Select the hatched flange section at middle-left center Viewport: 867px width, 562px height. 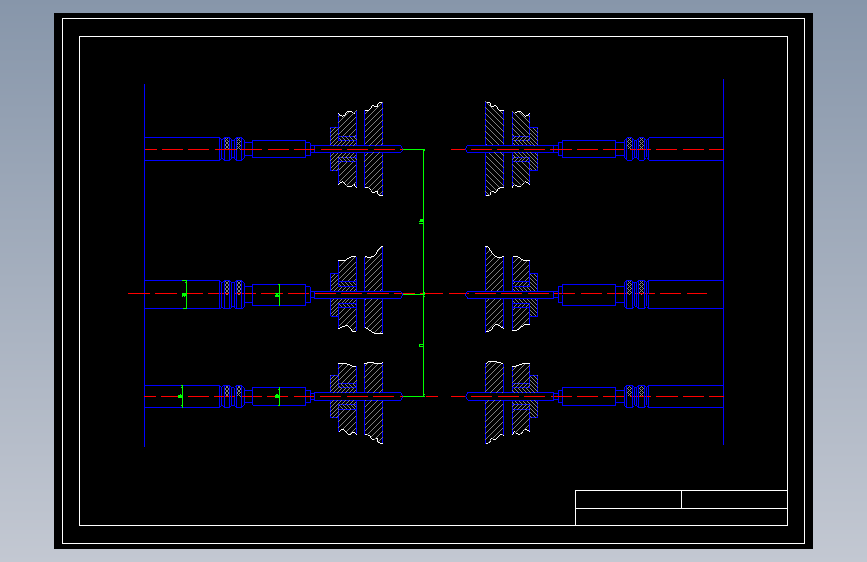point(358,291)
